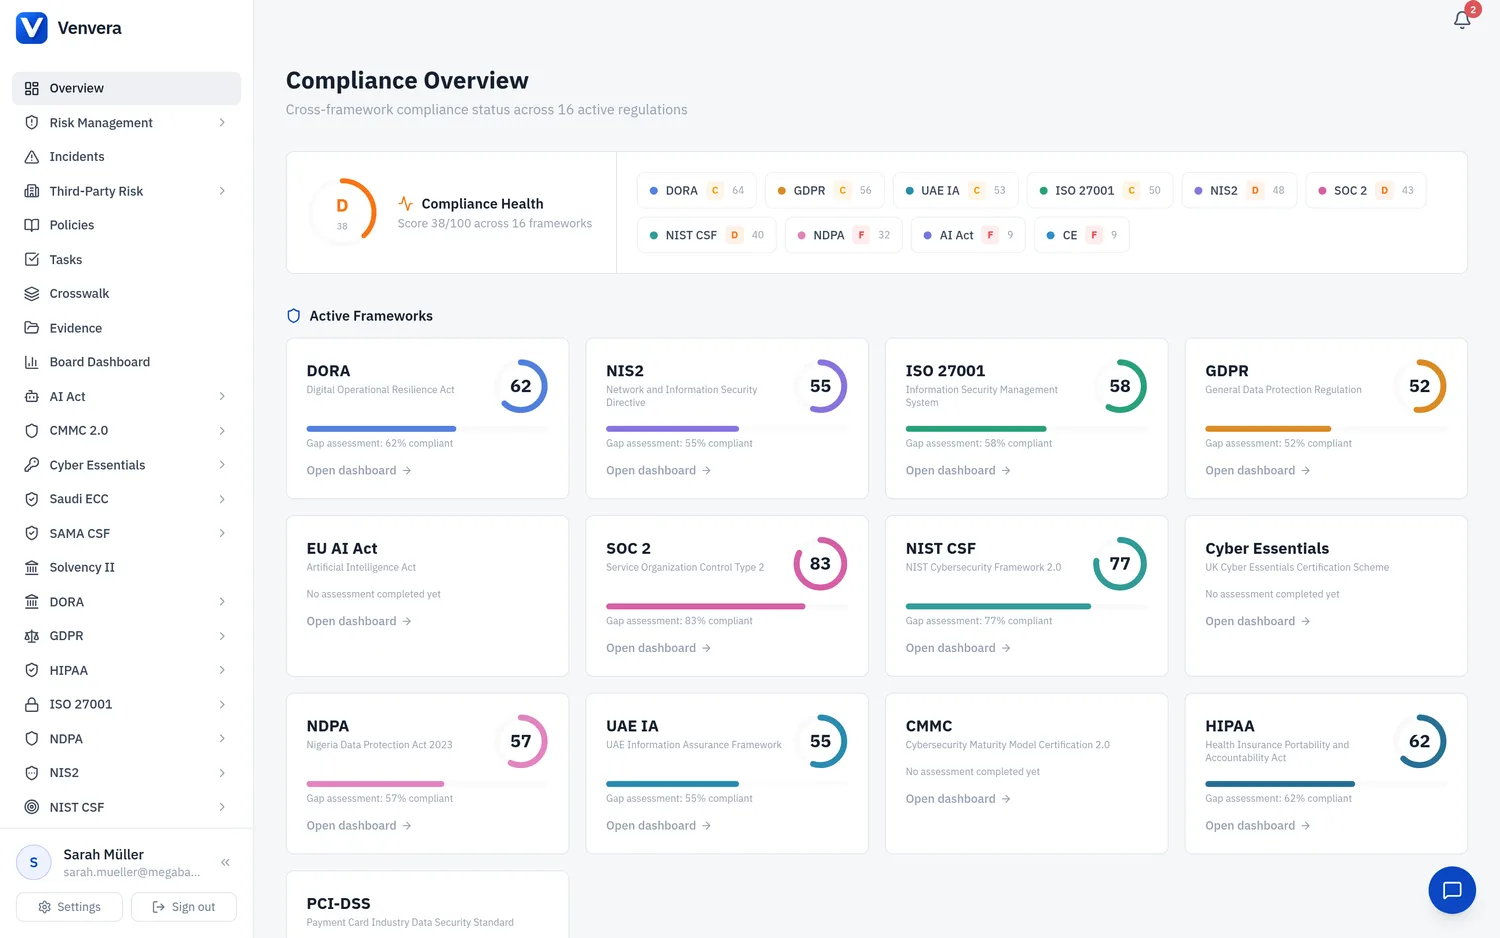Open Policies in the sidebar

click(x=126, y=225)
